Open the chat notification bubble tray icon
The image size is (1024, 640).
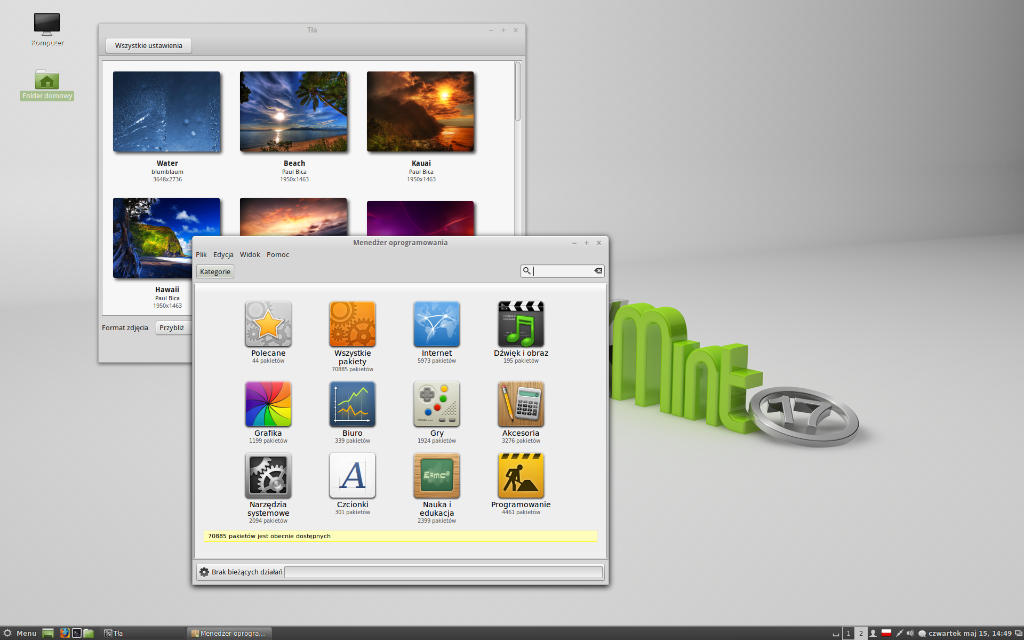pyautogui.click(x=922, y=633)
